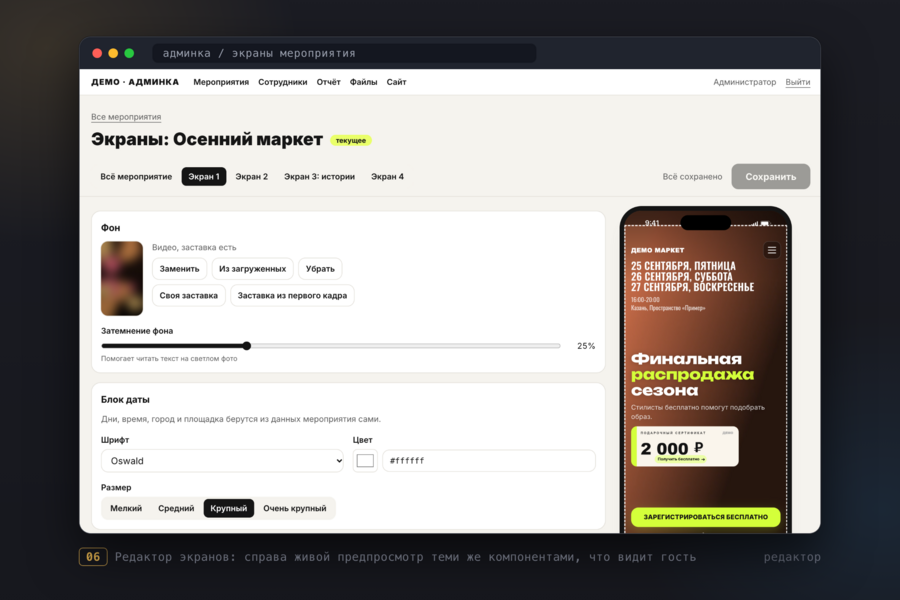The width and height of the screenshot is (900, 600).
Task: Click the админка / экраны мероприятия address bar
Action: point(344,53)
